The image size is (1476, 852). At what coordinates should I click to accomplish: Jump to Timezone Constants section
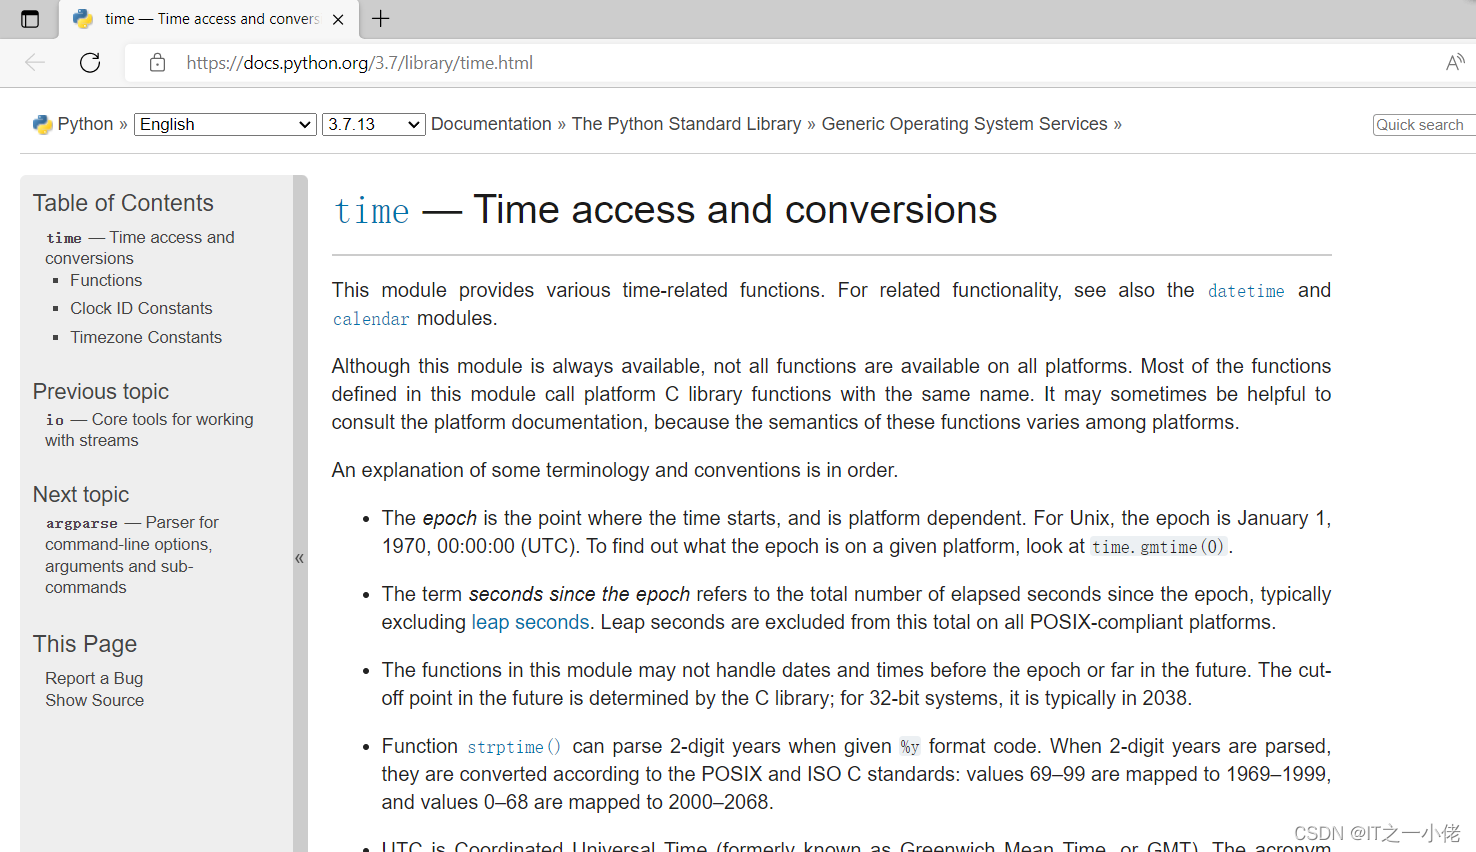[x=146, y=337]
